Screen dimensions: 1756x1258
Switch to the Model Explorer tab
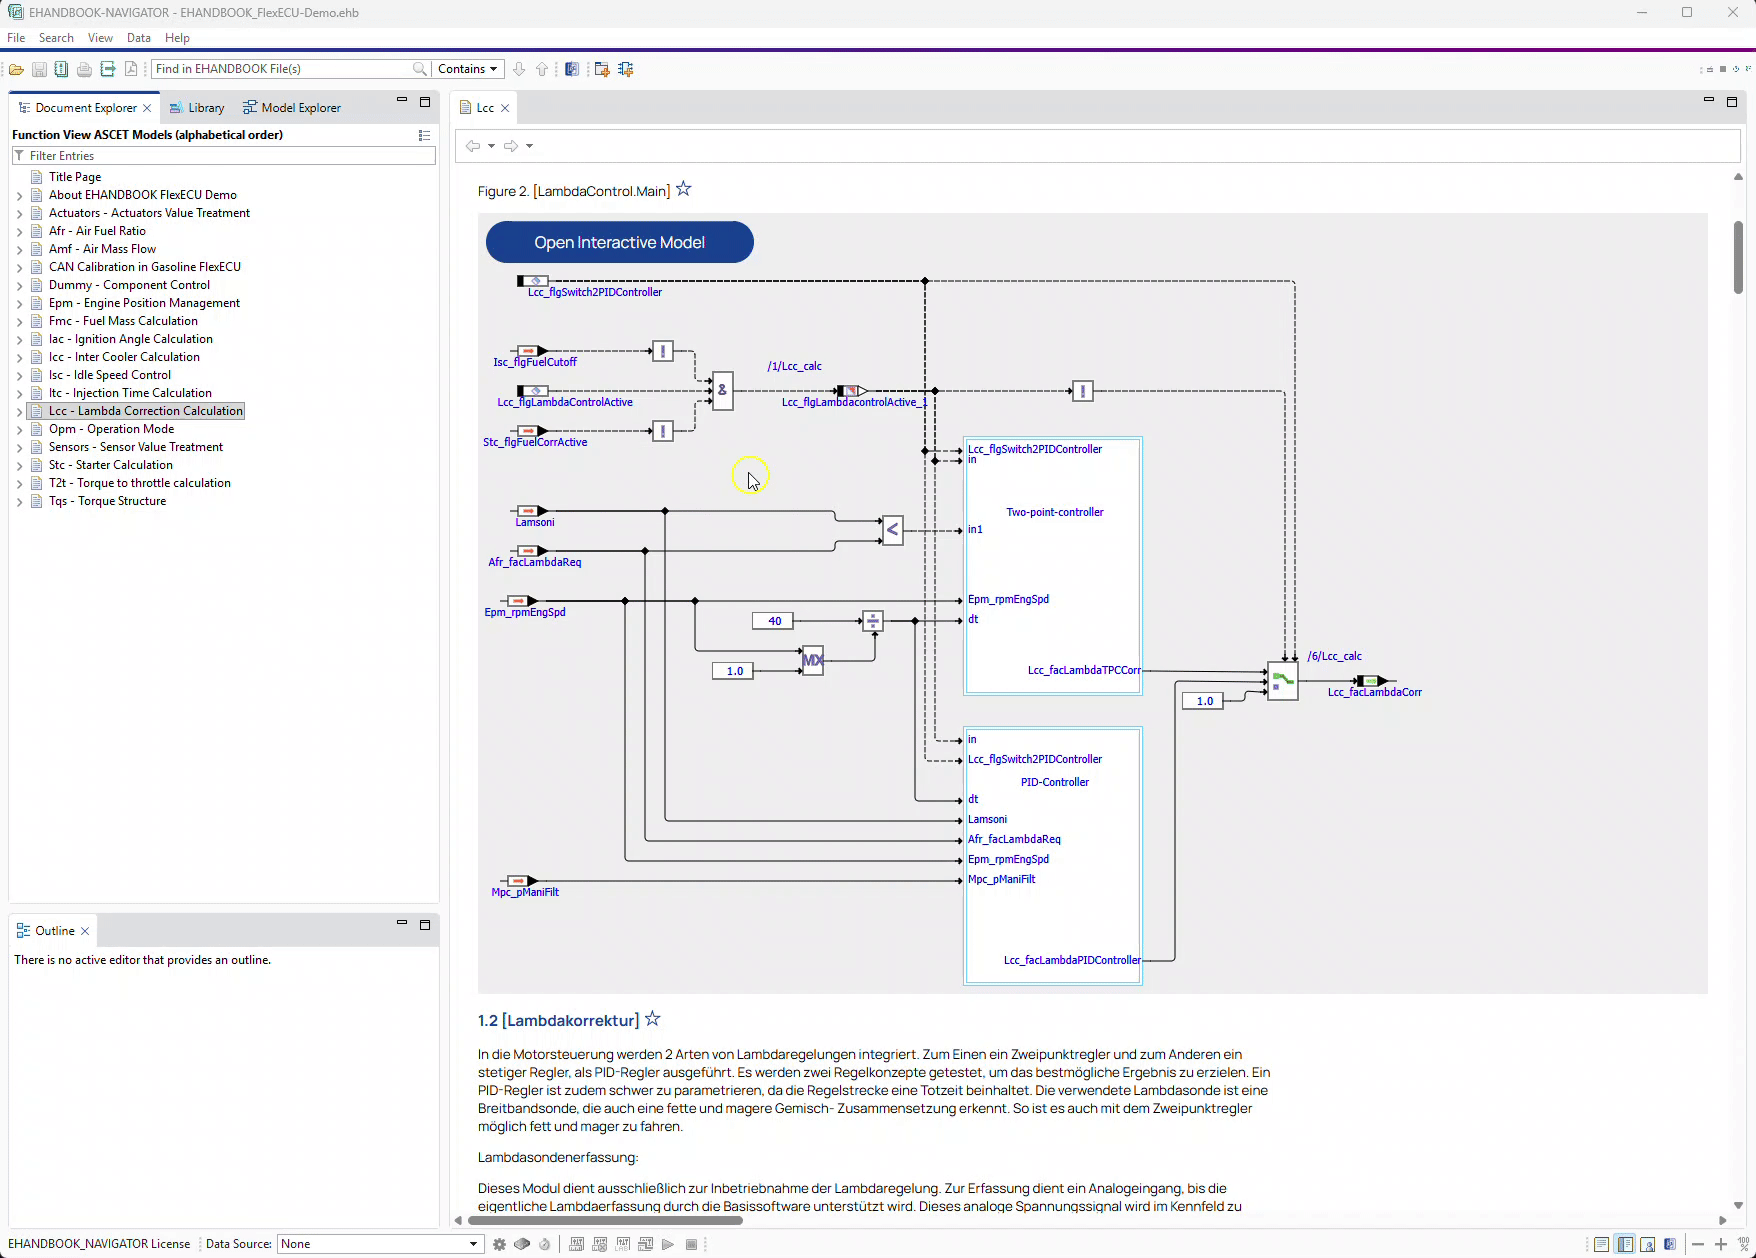(291, 108)
